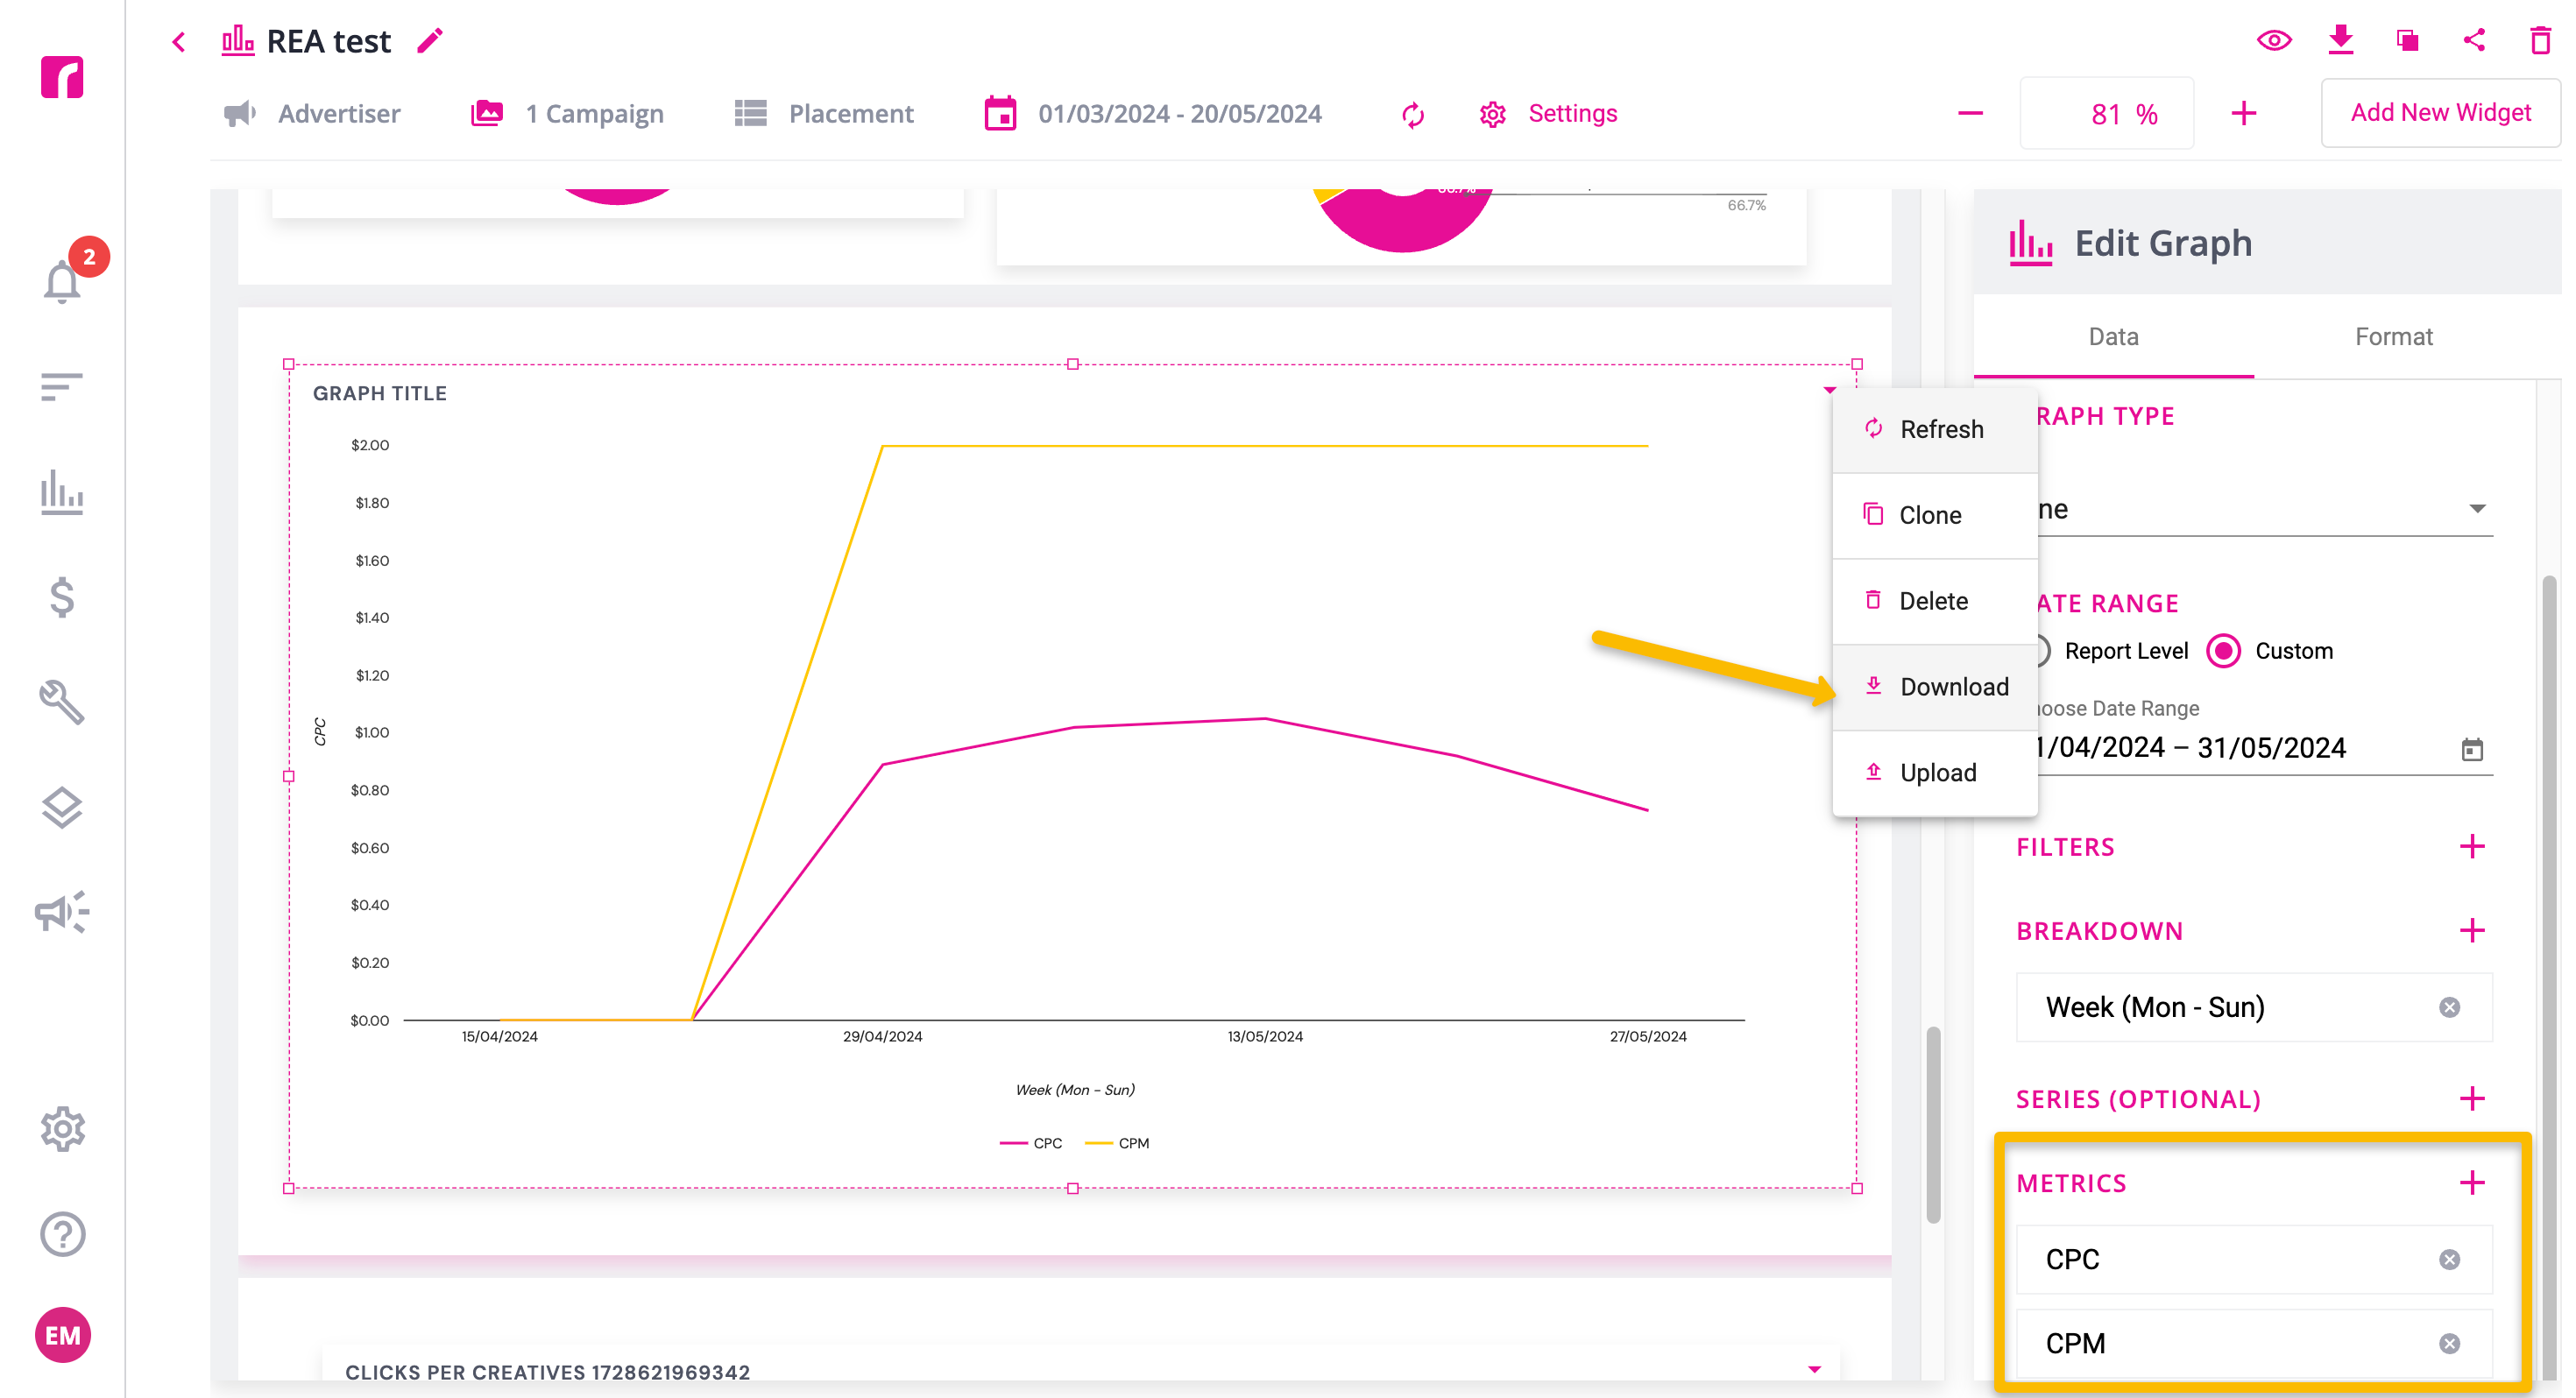Open the date picker calendar icon in Edit Graph

tap(2472, 749)
